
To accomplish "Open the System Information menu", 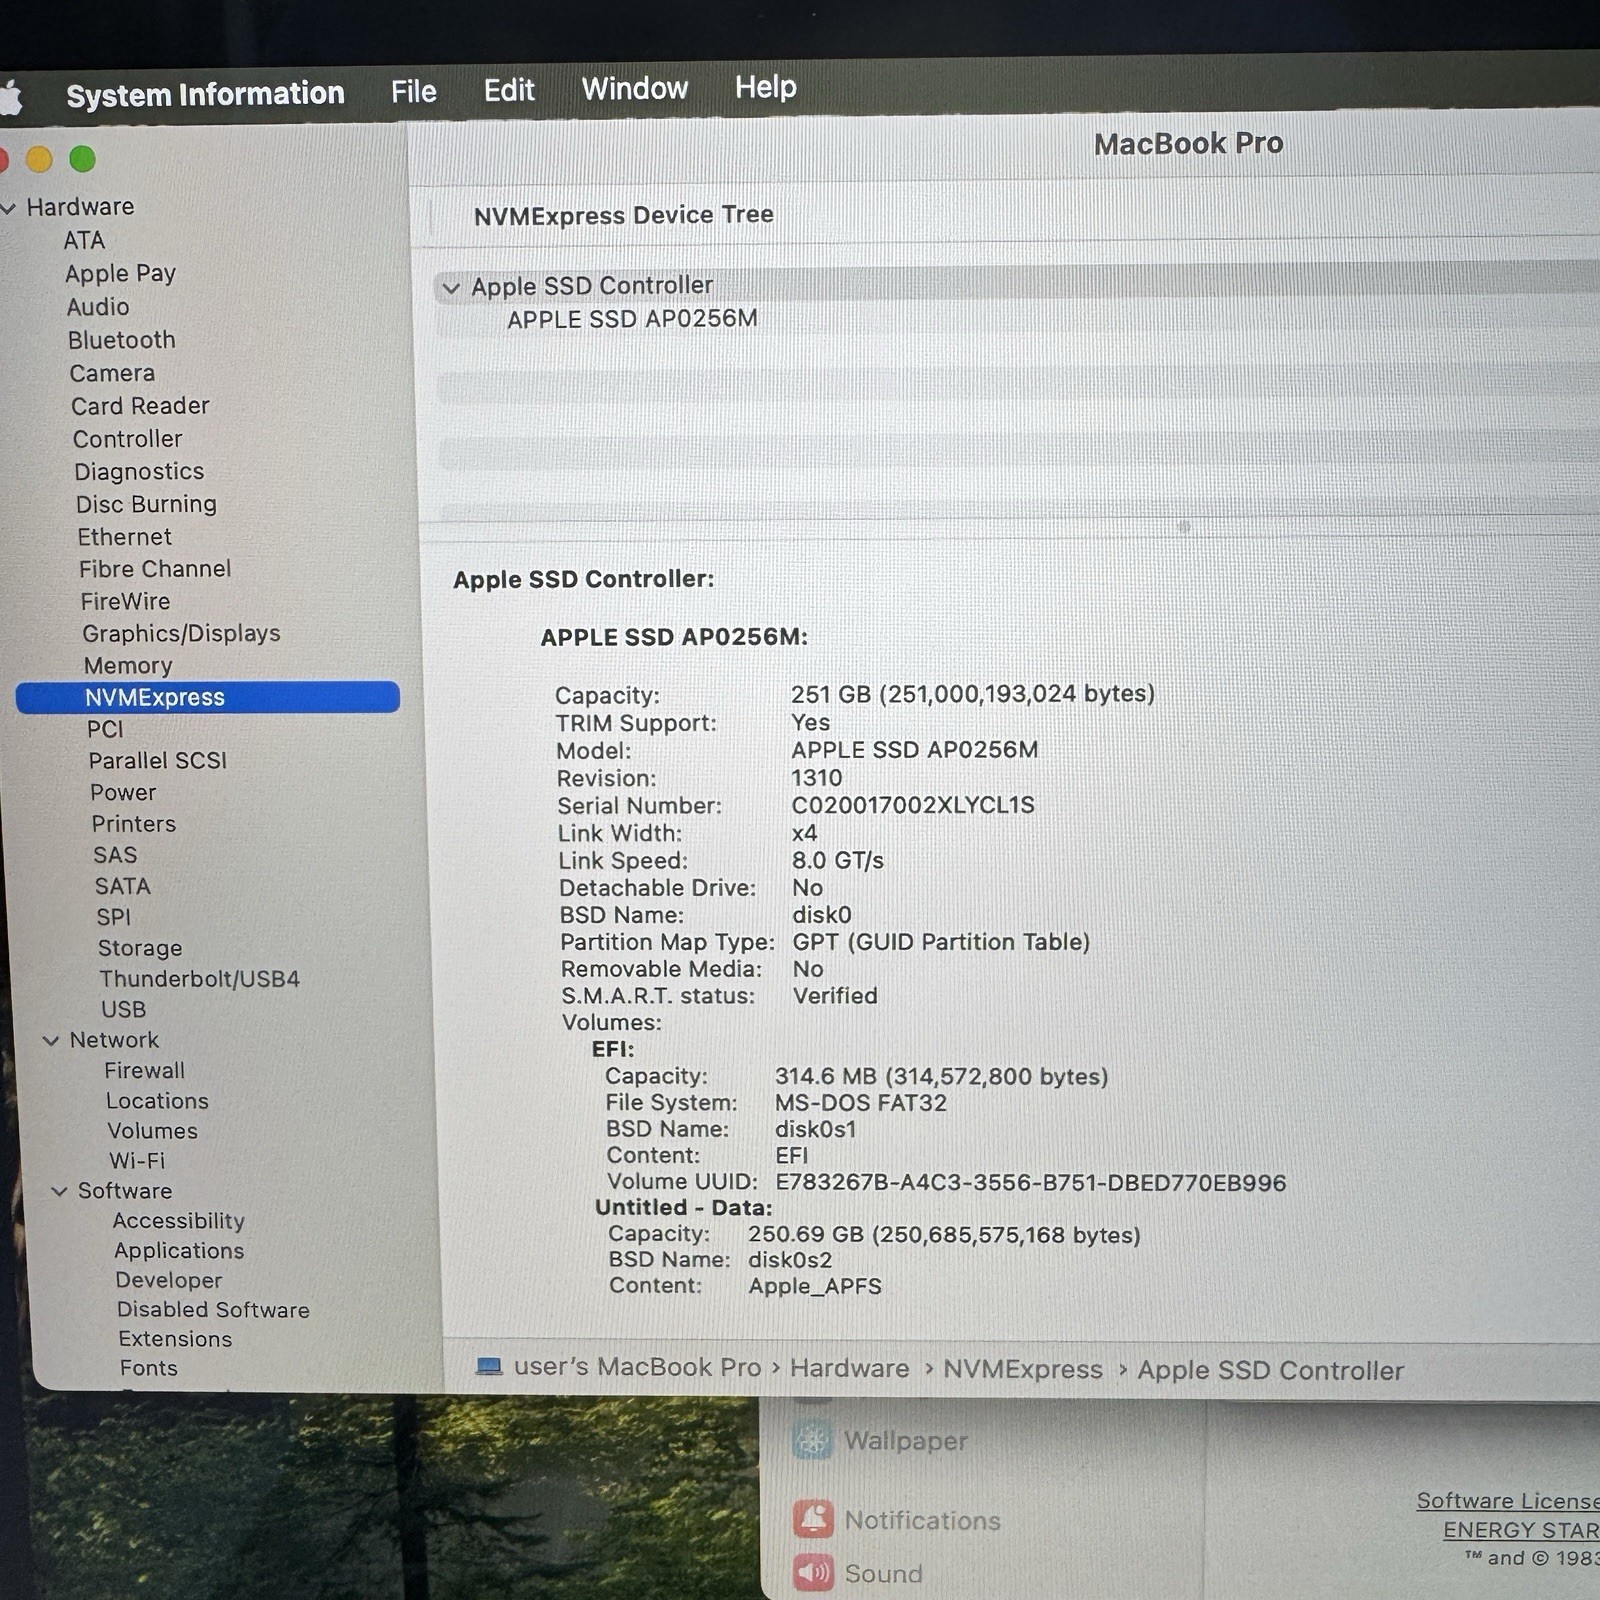I will [x=205, y=94].
